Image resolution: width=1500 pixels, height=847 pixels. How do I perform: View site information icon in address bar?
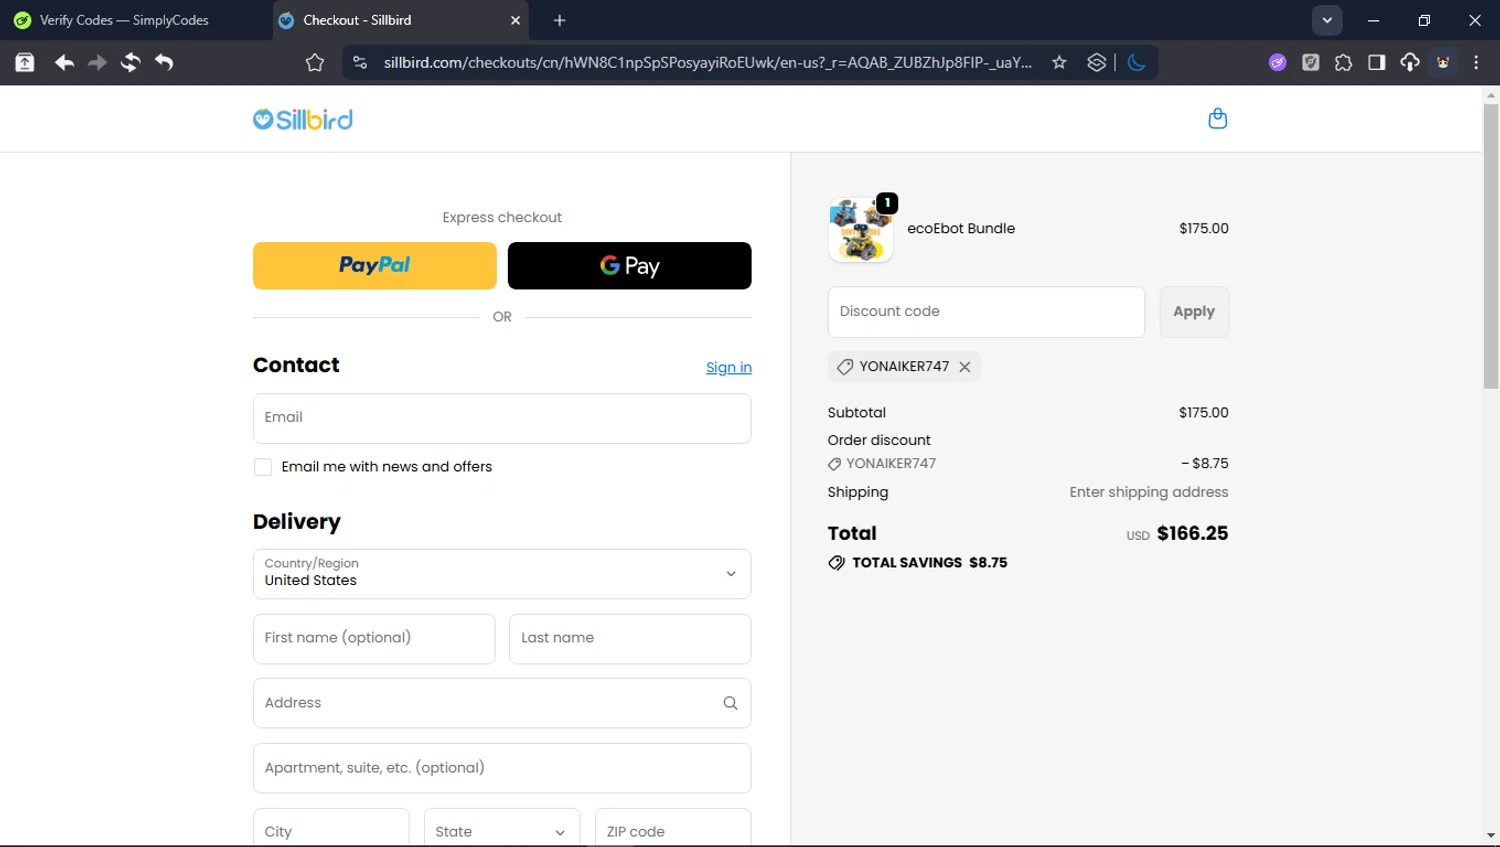(360, 62)
